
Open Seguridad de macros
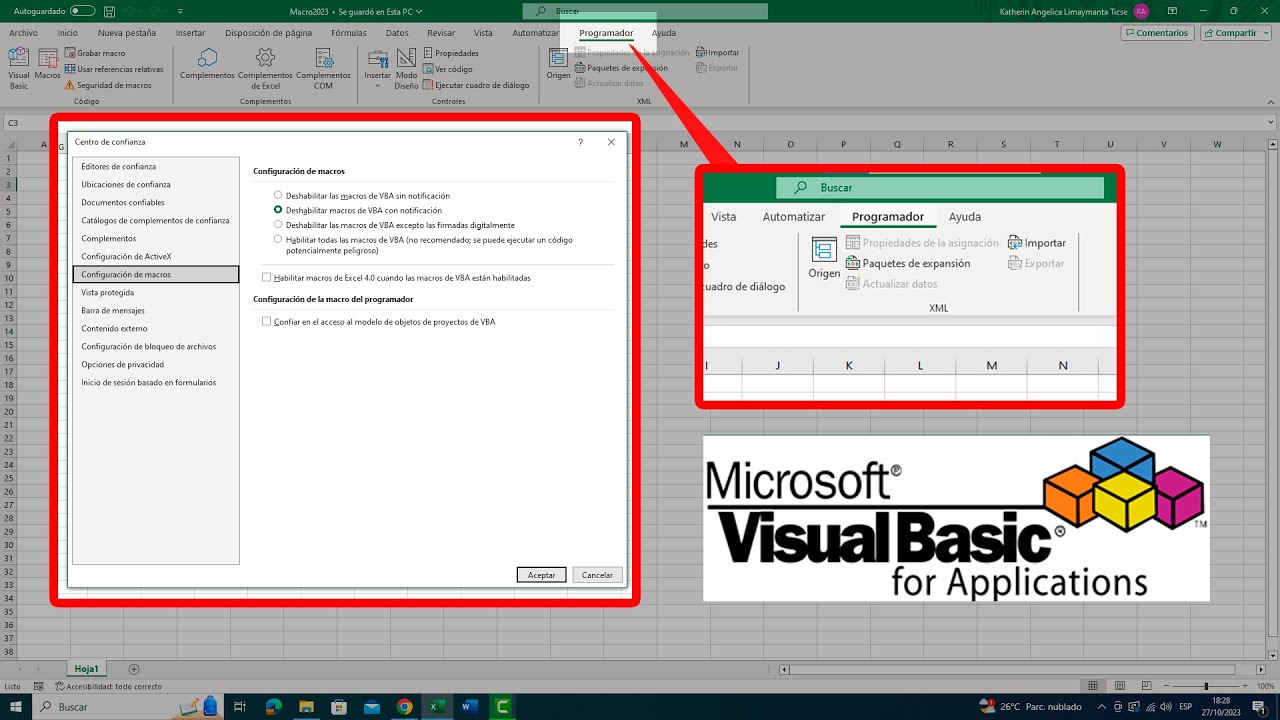(108, 85)
